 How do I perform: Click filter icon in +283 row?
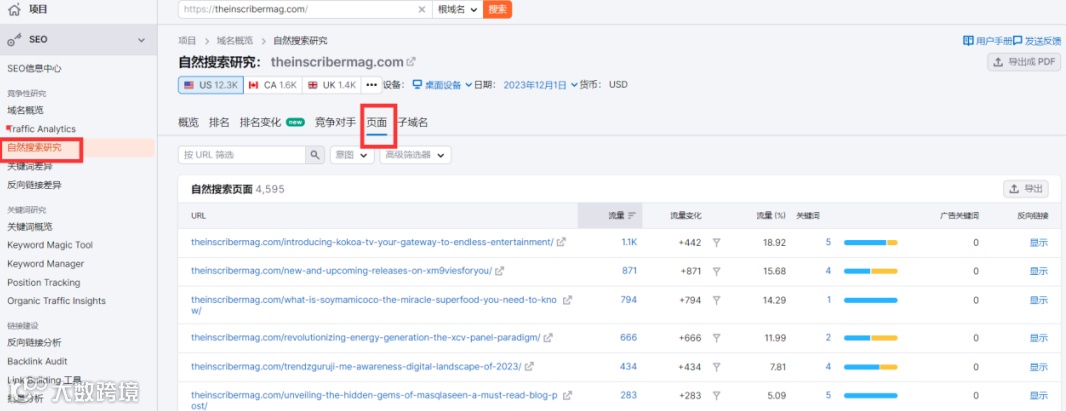716,395
